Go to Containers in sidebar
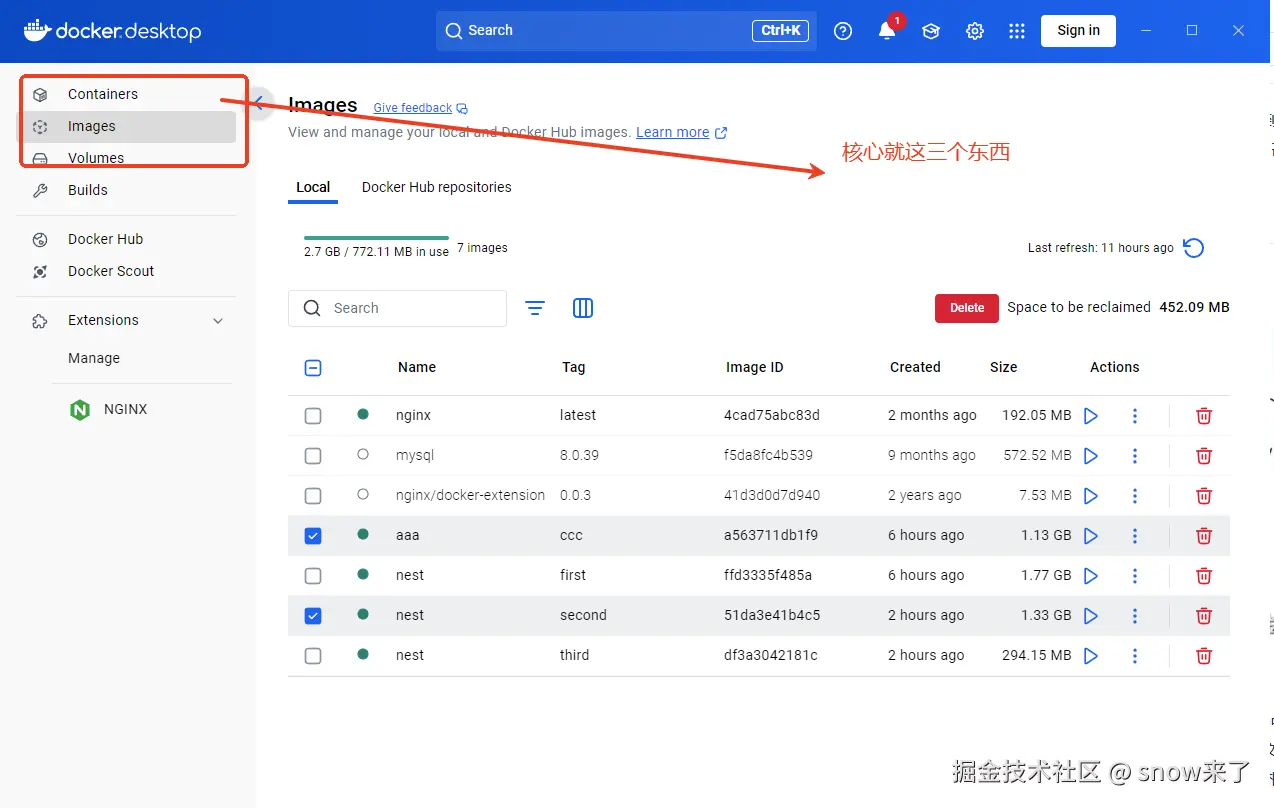The image size is (1274, 808). tap(127, 94)
